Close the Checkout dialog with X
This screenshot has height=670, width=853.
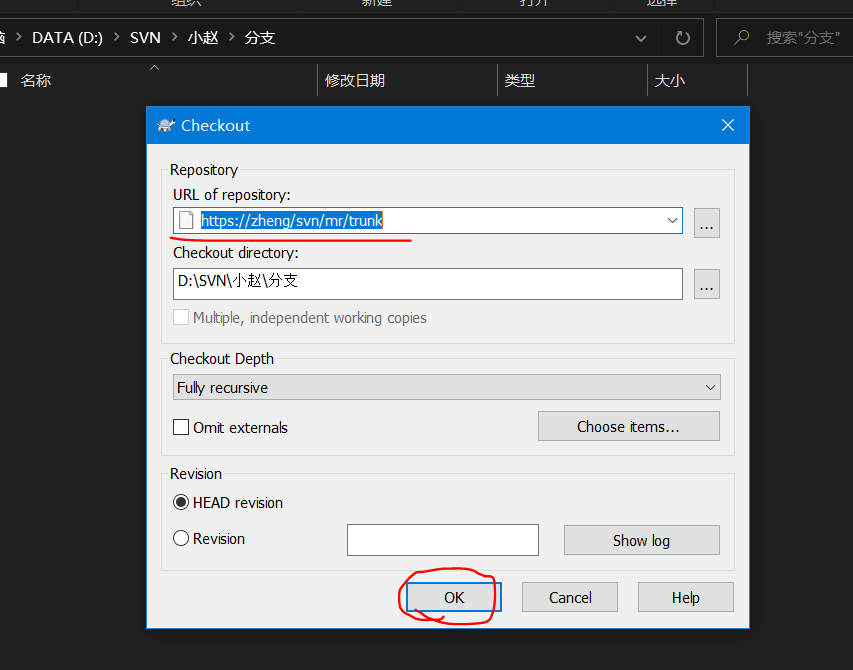pyautogui.click(x=727, y=125)
